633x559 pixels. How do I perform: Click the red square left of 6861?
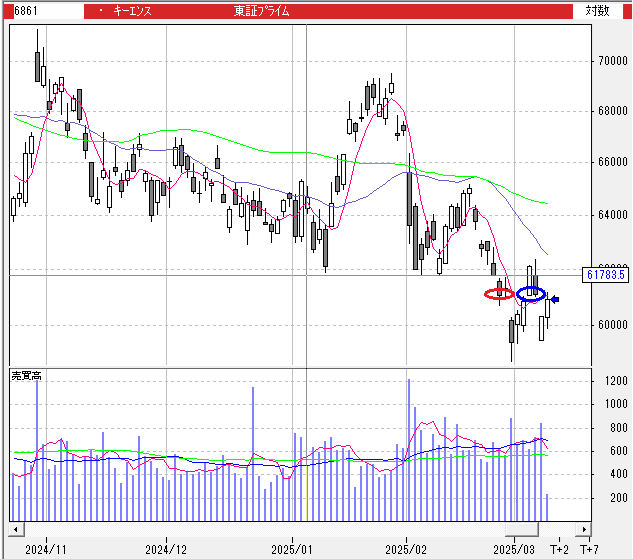point(8,11)
